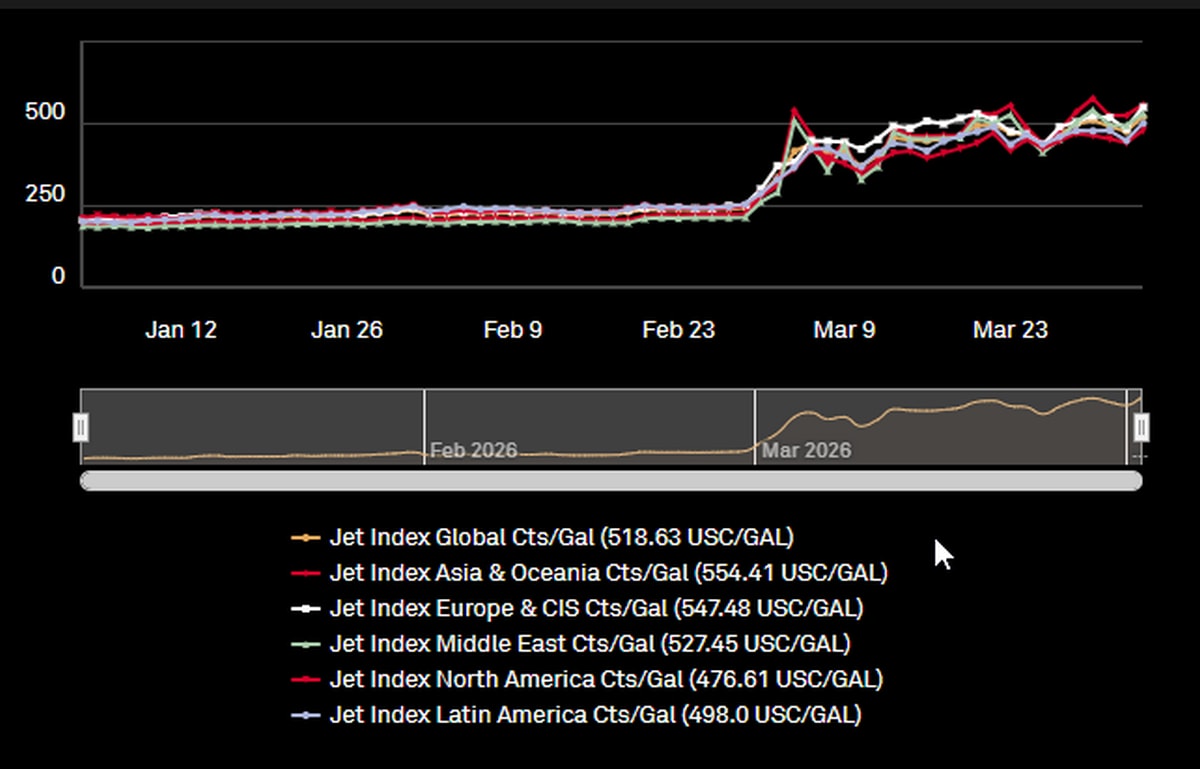The width and height of the screenshot is (1200, 769).
Task: Click the horizontal scrollbar below the navigator
Action: [x=610, y=481]
